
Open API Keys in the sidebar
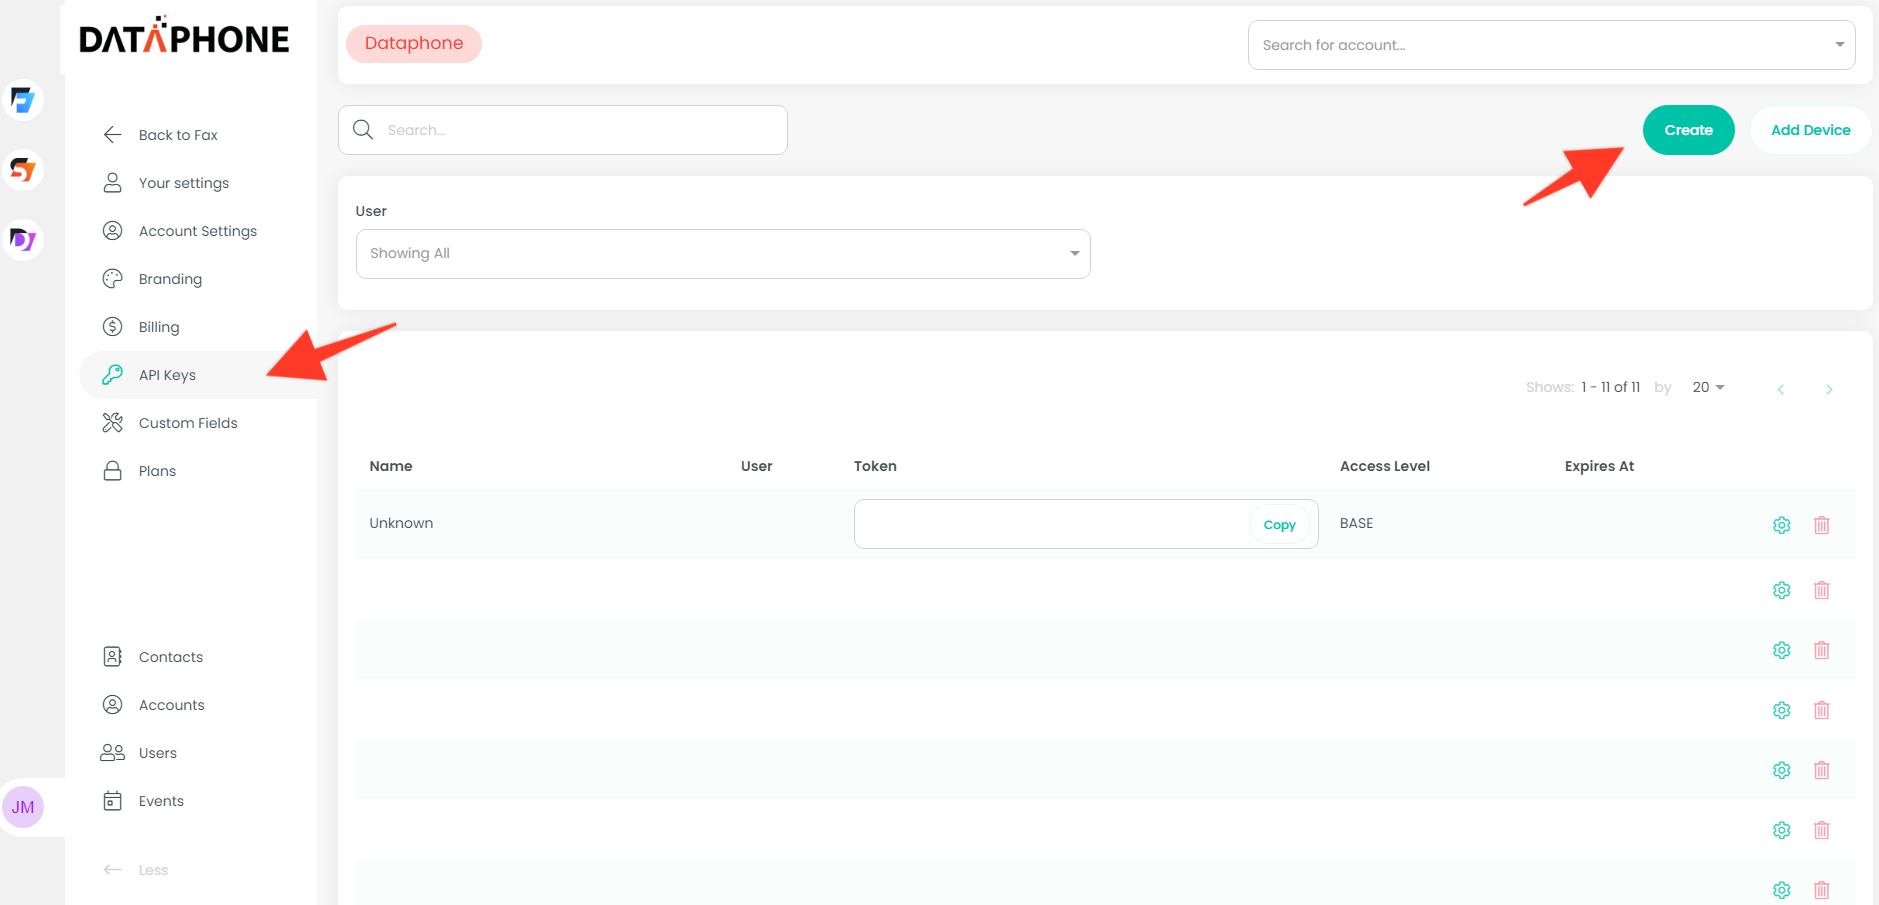tap(167, 375)
